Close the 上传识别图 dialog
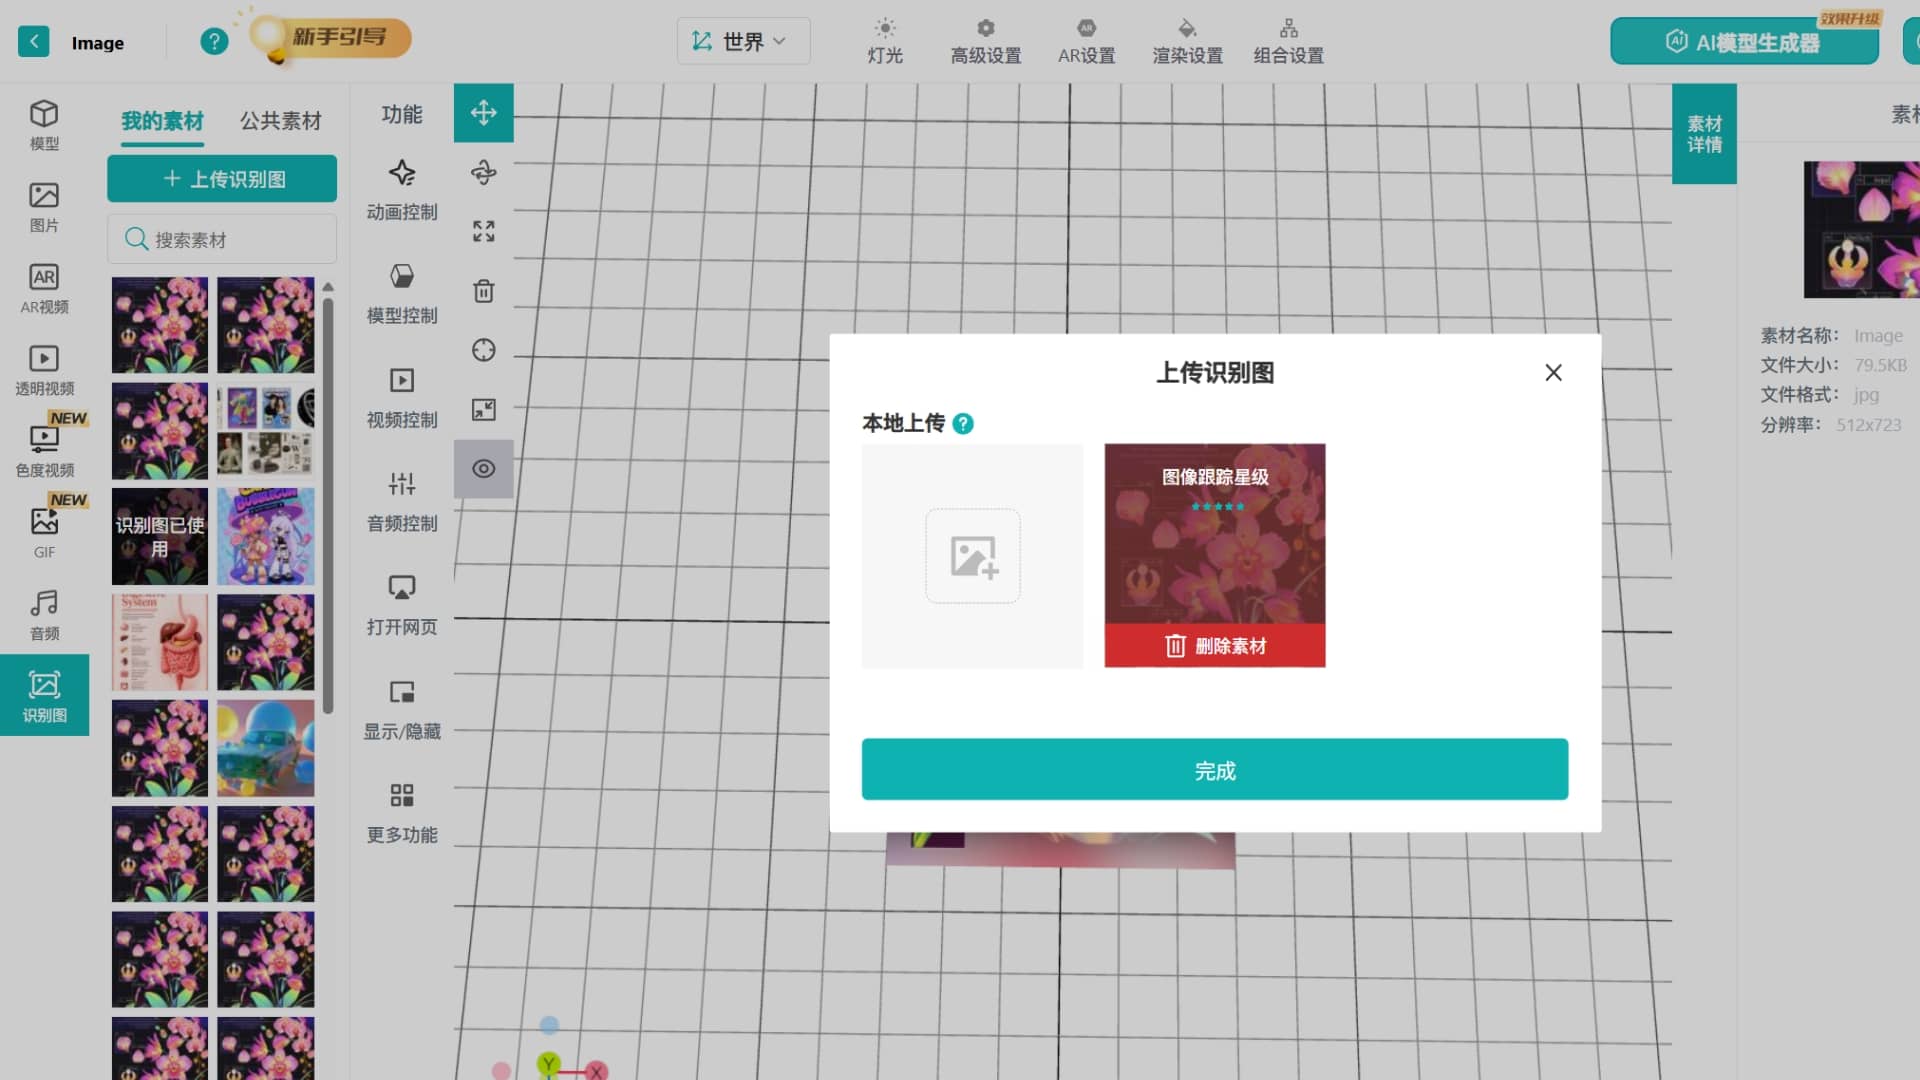Screen dimensions: 1920x1080 coord(1553,373)
